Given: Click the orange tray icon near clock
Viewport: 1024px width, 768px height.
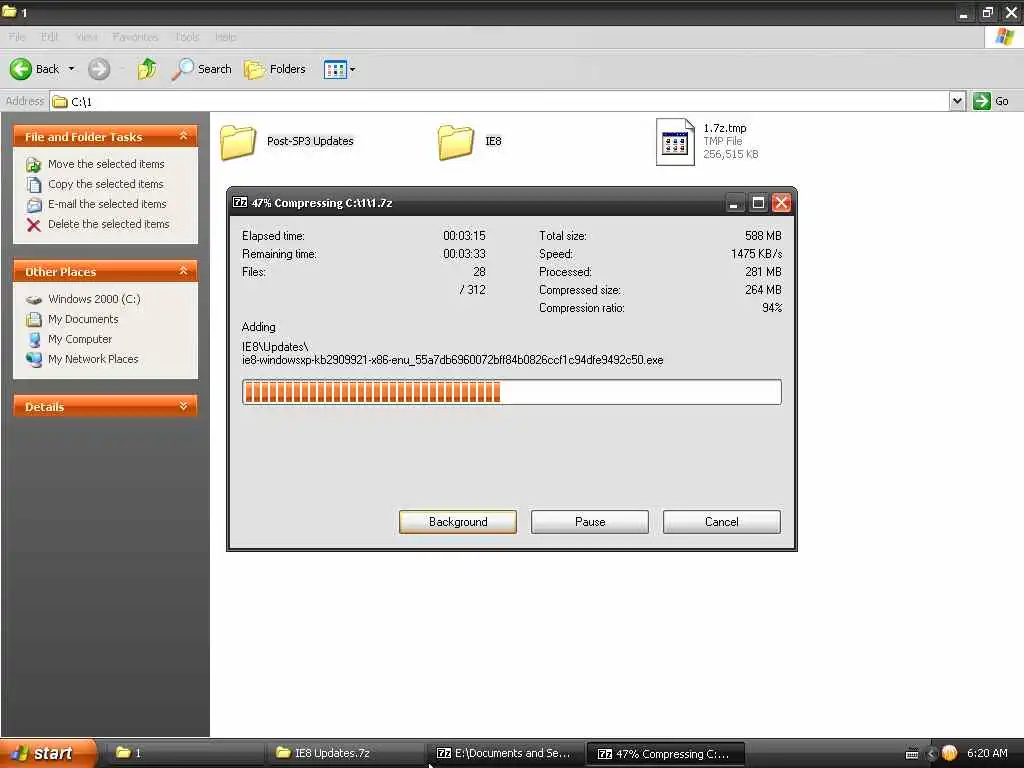Looking at the screenshot, I should (x=949, y=753).
